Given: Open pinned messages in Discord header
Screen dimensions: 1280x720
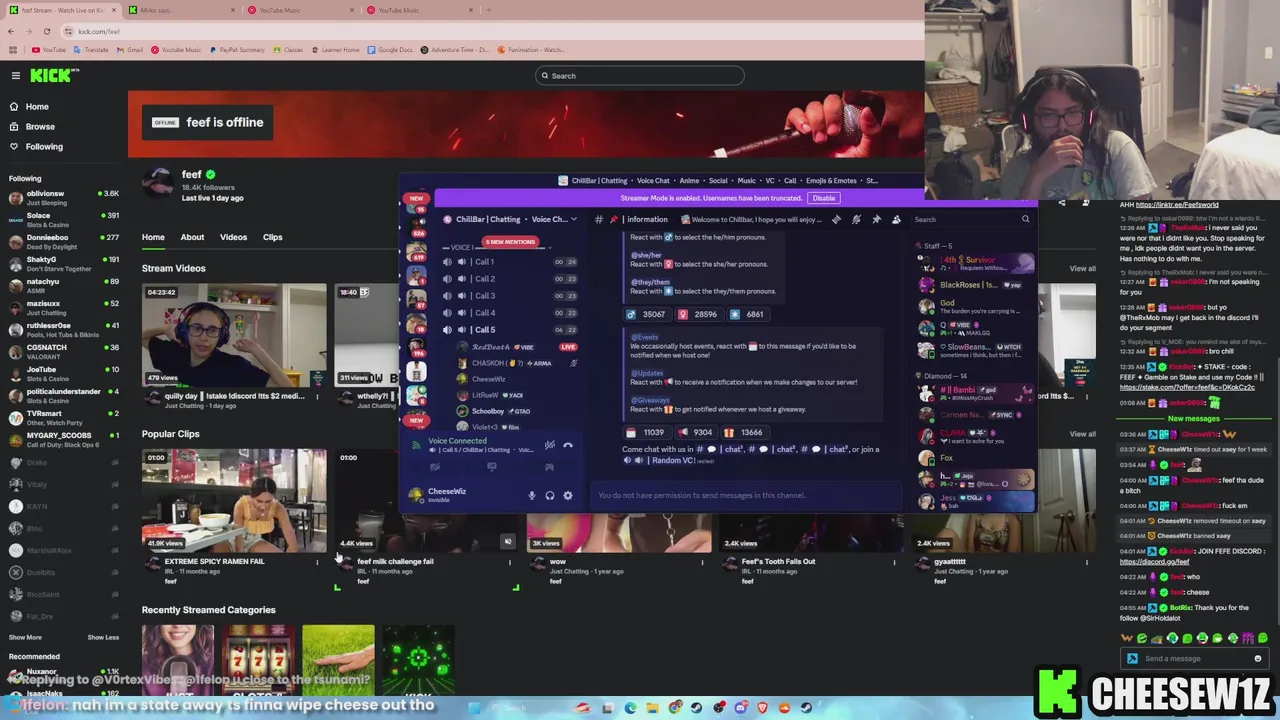Looking at the screenshot, I should pos(876,219).
